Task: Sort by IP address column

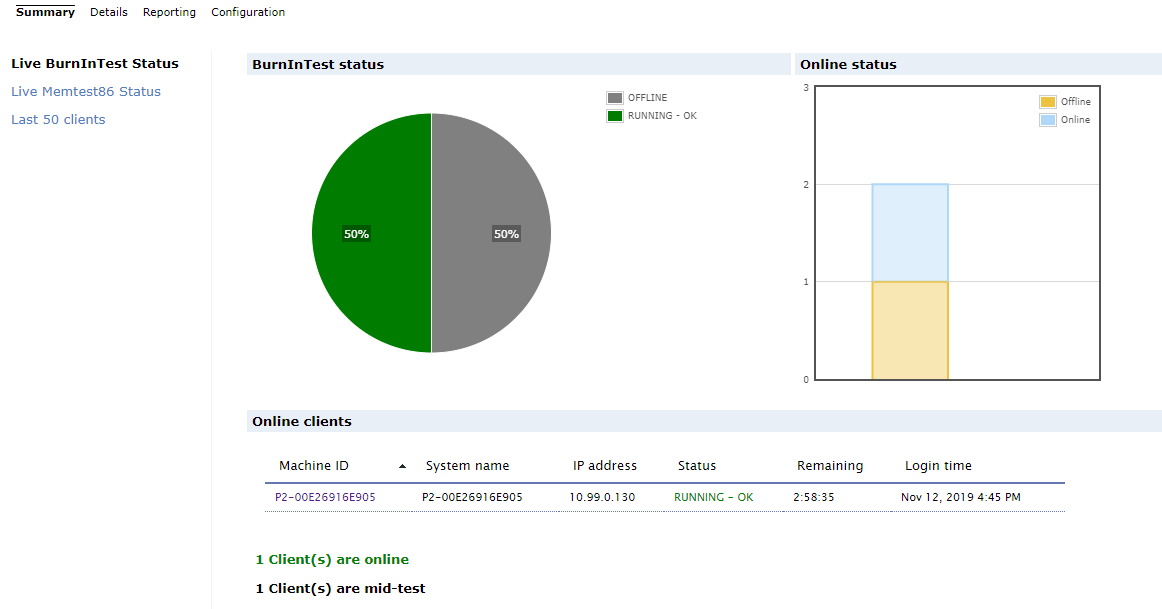Action: tap(605, 466)
